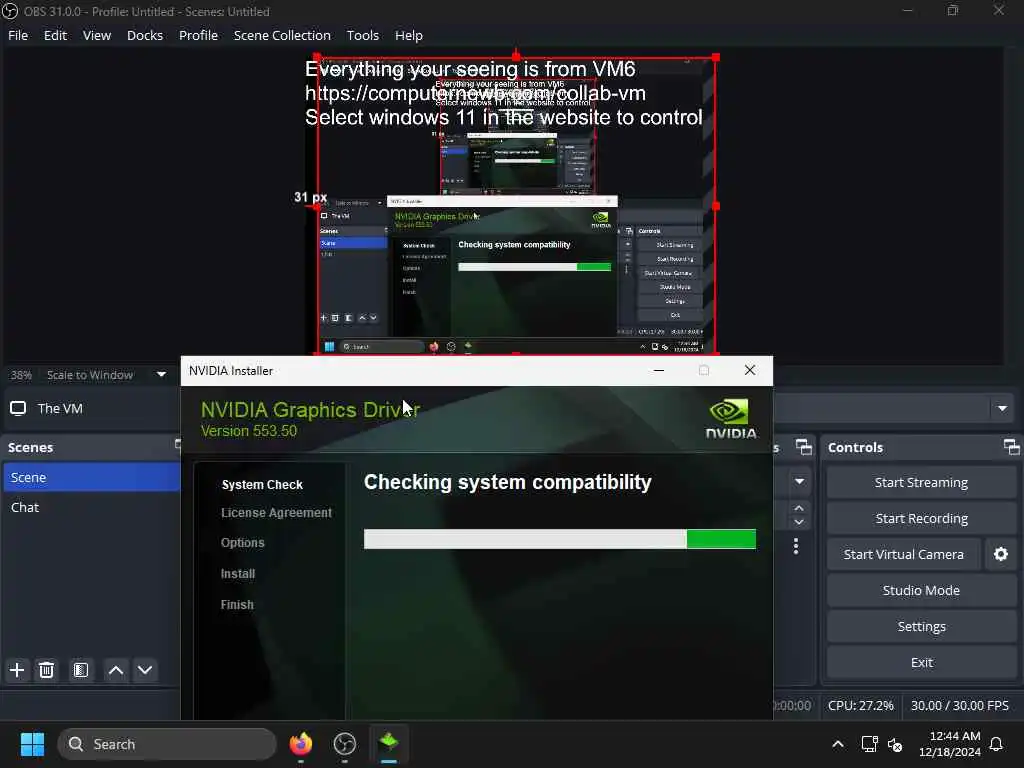Click Install step in NVIDIA installer

pos(238,574)
